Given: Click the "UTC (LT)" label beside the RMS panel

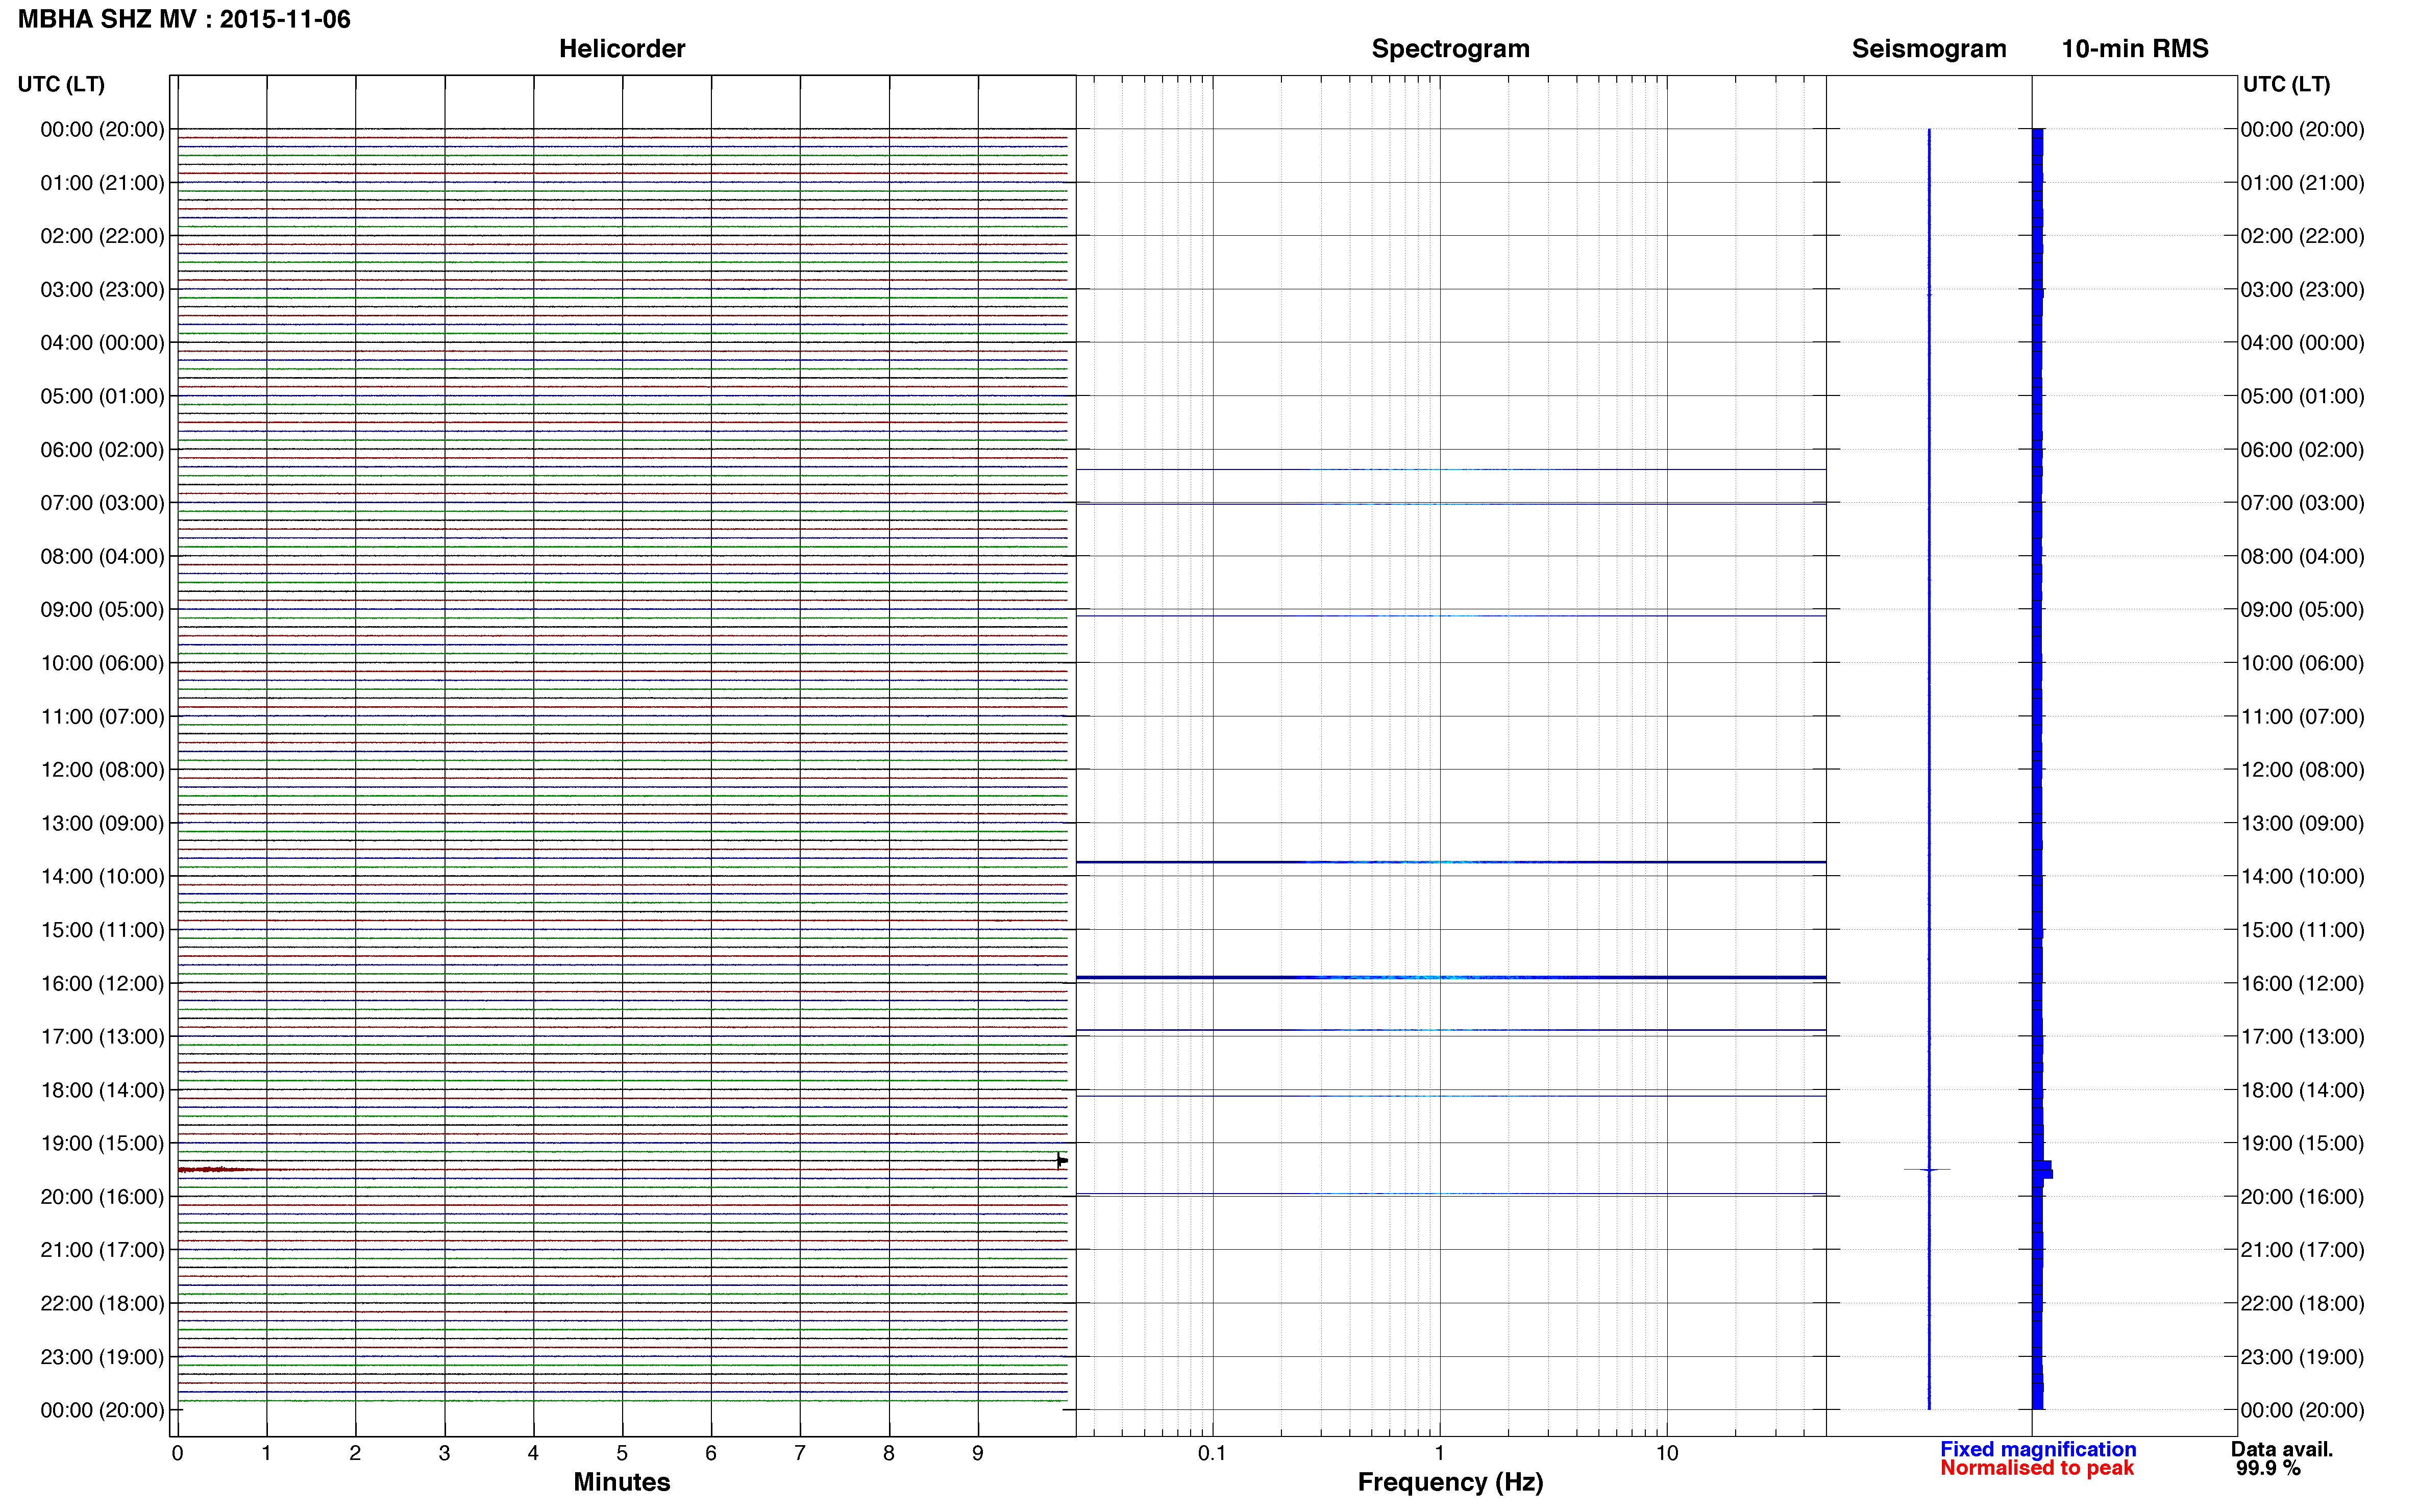Looking at the screenshot, I should [x=2286, y=84].
